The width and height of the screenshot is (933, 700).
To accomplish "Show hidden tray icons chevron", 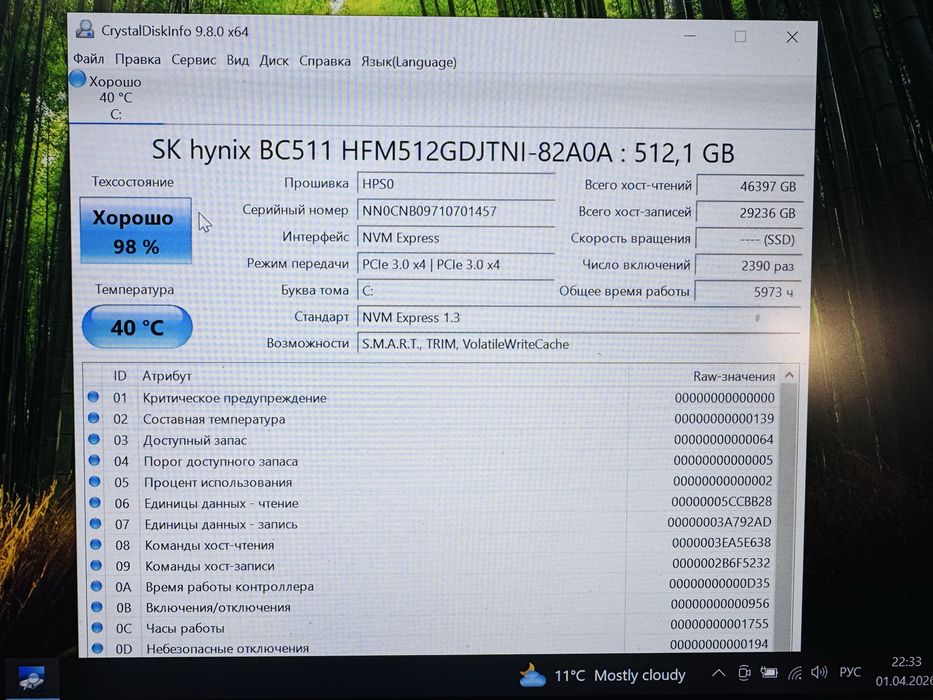I will [719, 673].
